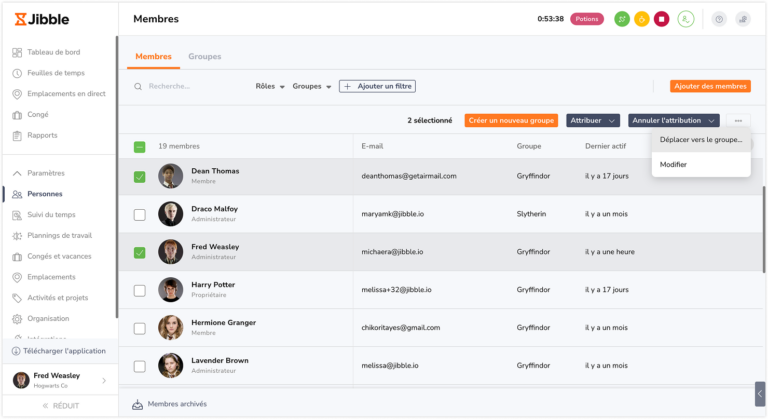Viewport: 768px width, 419px height.
Task: Click Créer un nouveau groupe button
Action: pos(511,121)
